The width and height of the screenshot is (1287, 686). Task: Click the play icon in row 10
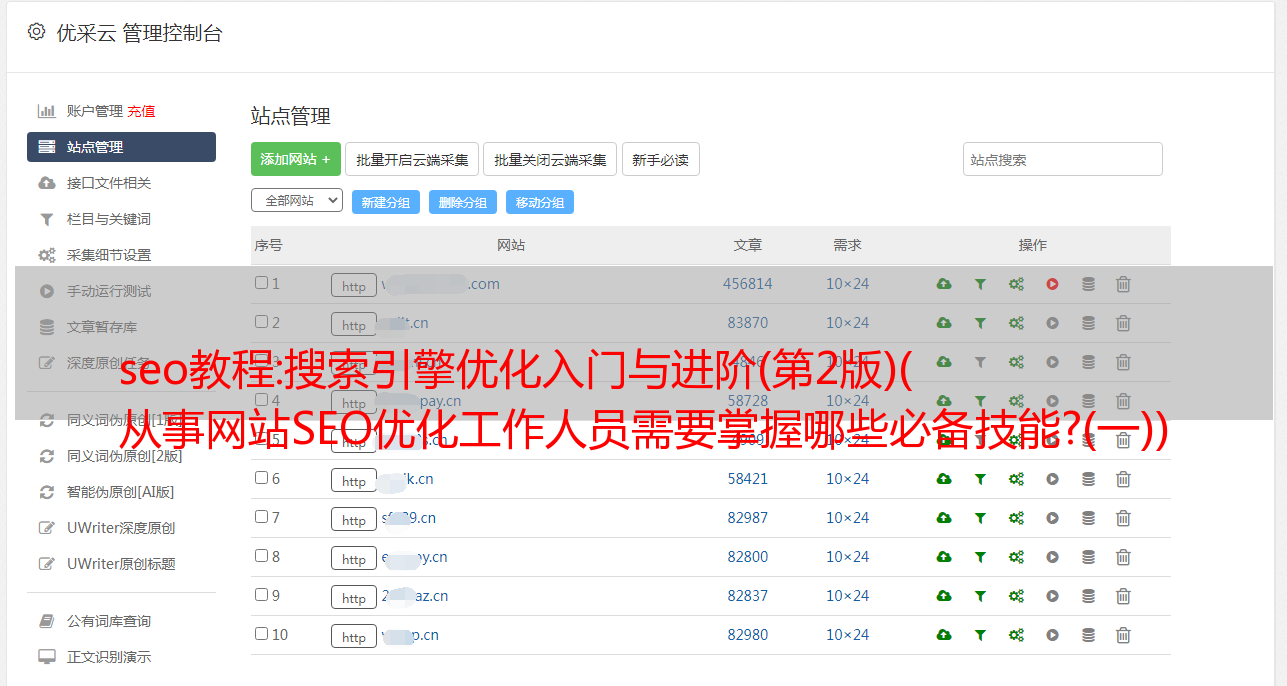click(x=1052, y=635)
